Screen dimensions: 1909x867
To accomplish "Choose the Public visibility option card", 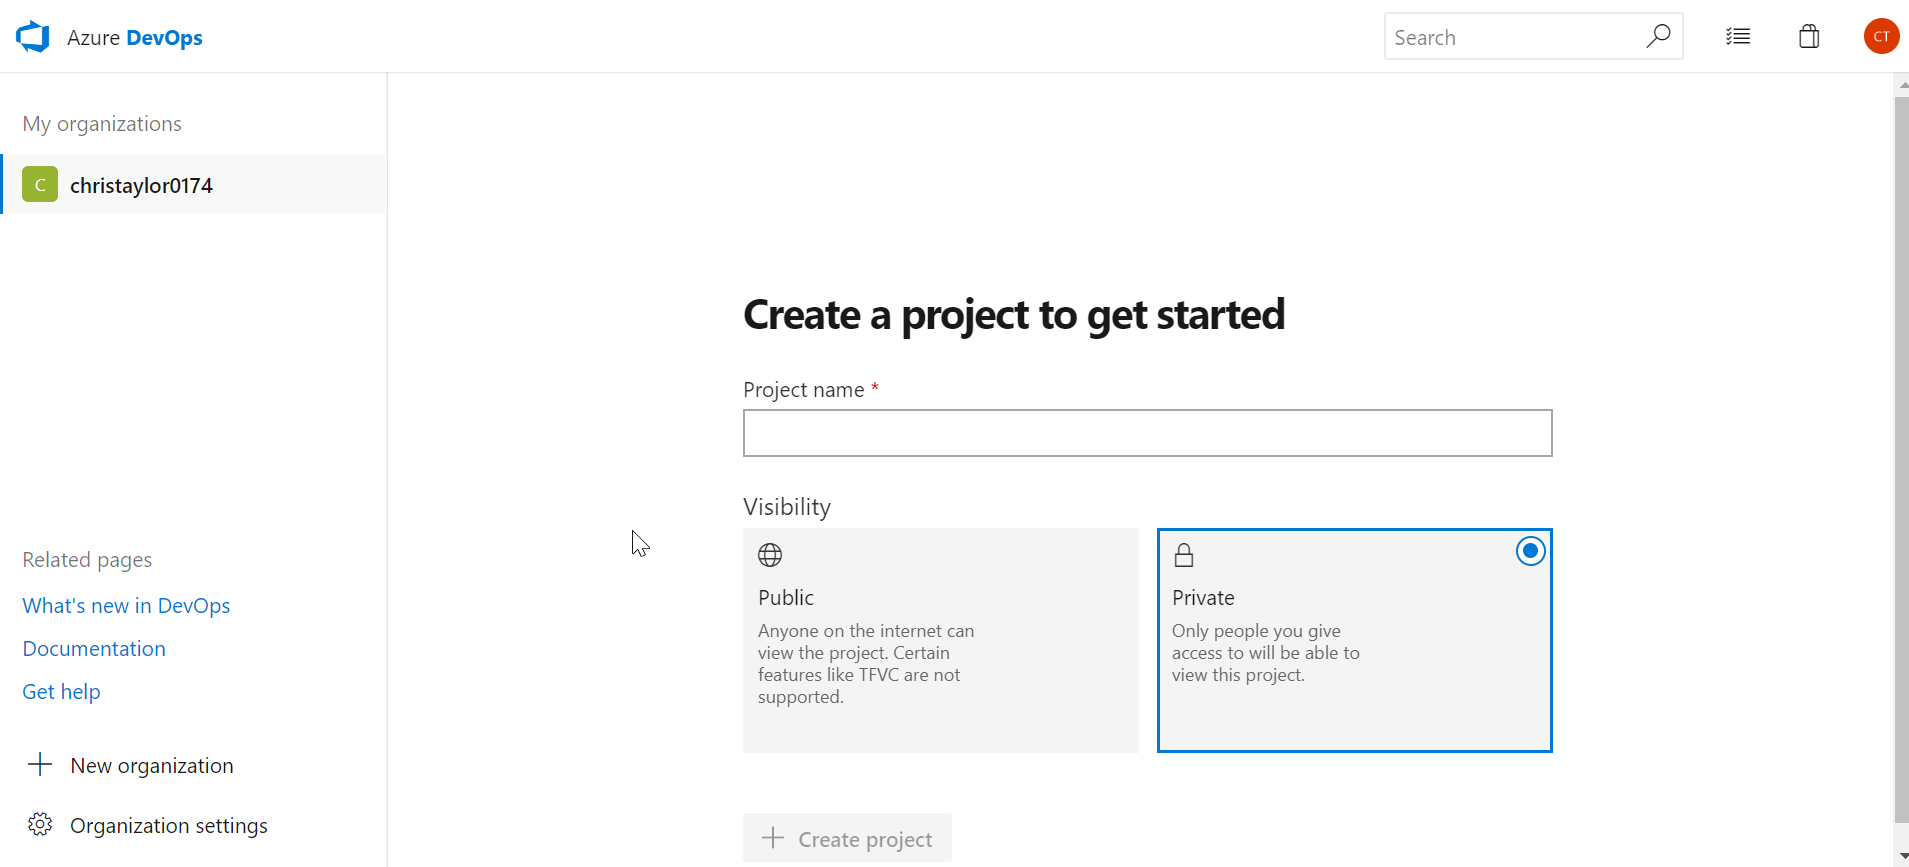I will (x=940, y=640).
